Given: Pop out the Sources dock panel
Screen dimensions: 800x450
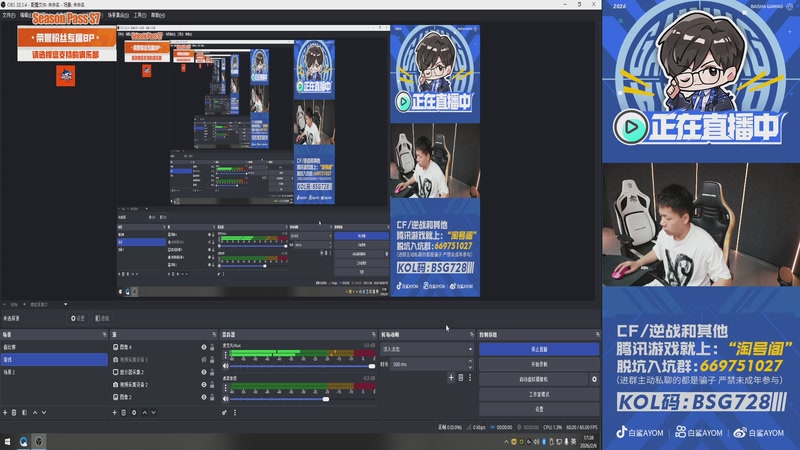Looking at the screenshot, I should [x=214, y=335].
